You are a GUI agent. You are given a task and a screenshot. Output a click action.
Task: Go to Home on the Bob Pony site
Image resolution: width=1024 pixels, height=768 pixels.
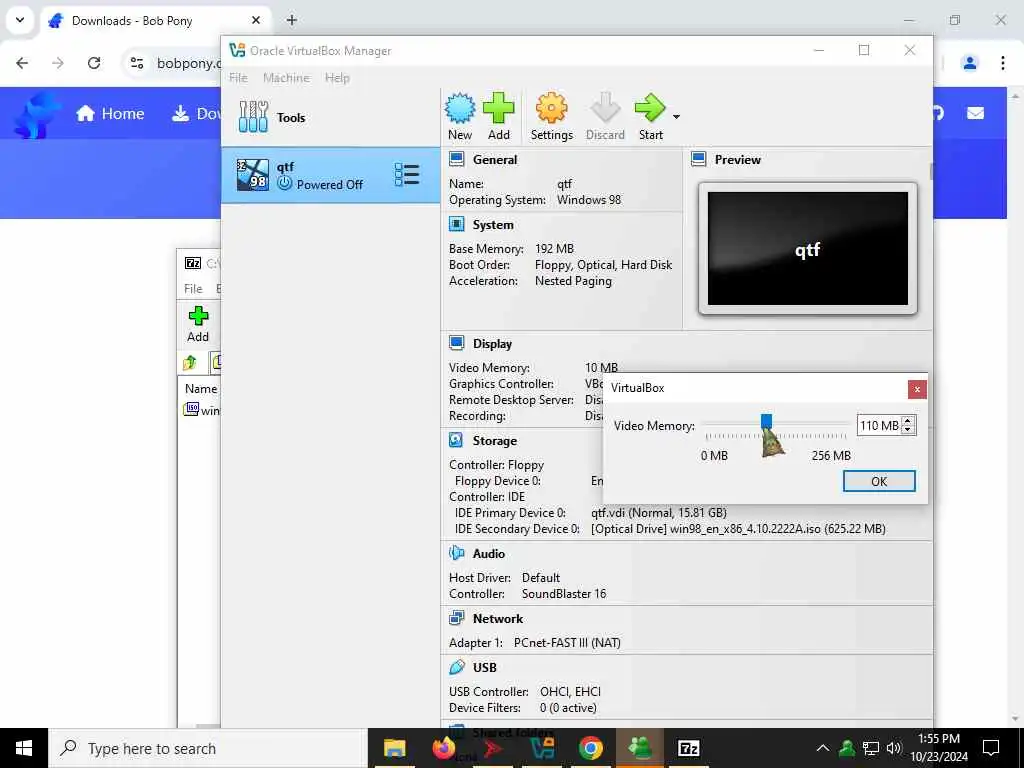[110, 114]
